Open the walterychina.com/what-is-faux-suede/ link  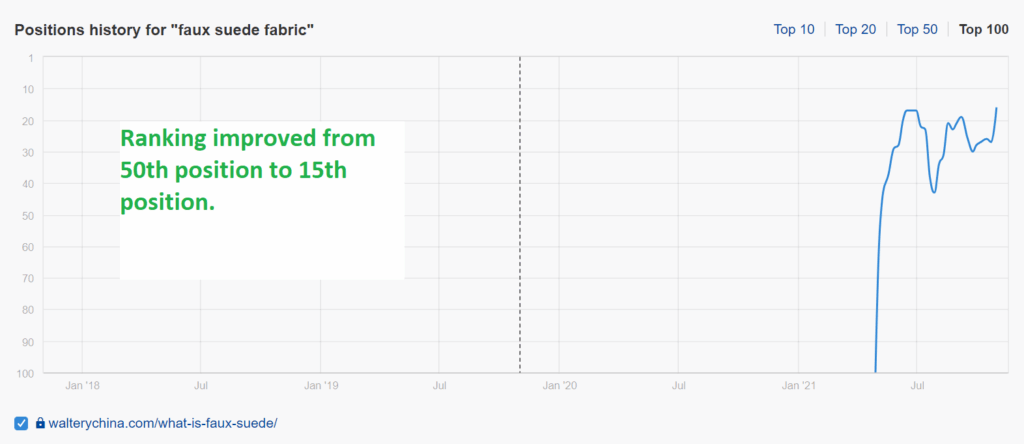[x=163, y=423]
